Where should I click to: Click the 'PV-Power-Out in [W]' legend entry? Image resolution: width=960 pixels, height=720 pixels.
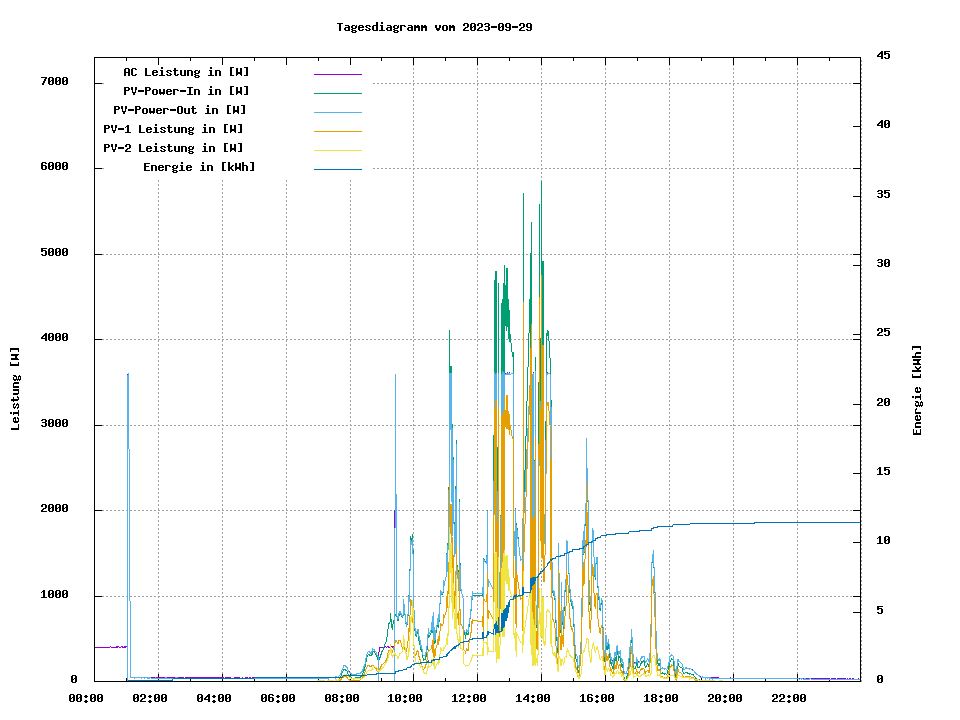click(x=180, y=110)
